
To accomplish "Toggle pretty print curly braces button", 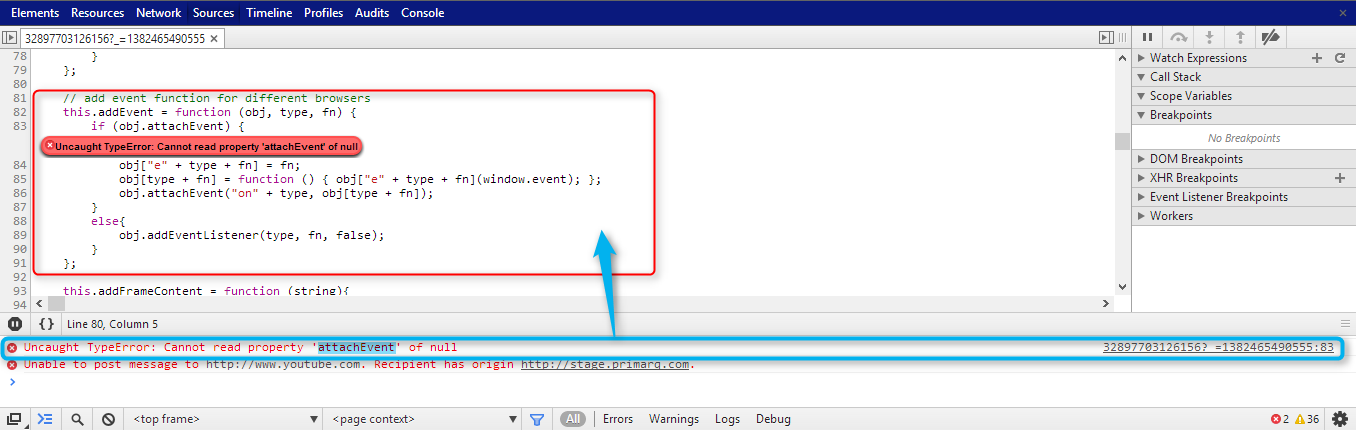I will click(x=46, y=324).
